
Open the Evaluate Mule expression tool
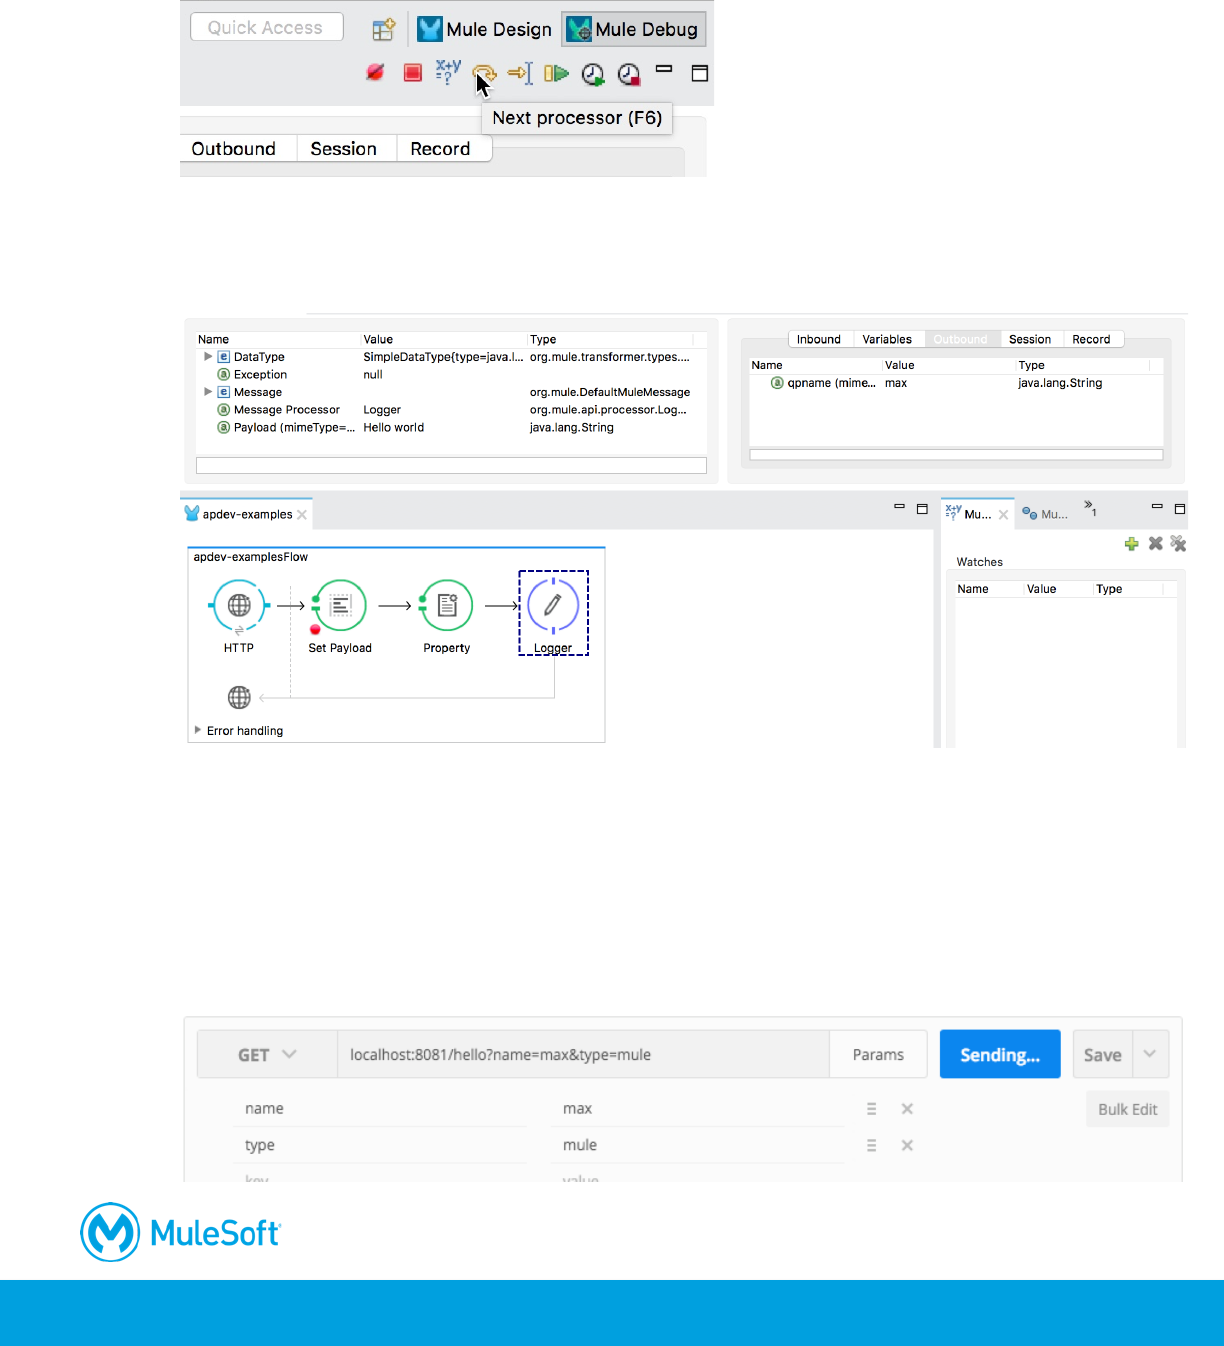448,71
